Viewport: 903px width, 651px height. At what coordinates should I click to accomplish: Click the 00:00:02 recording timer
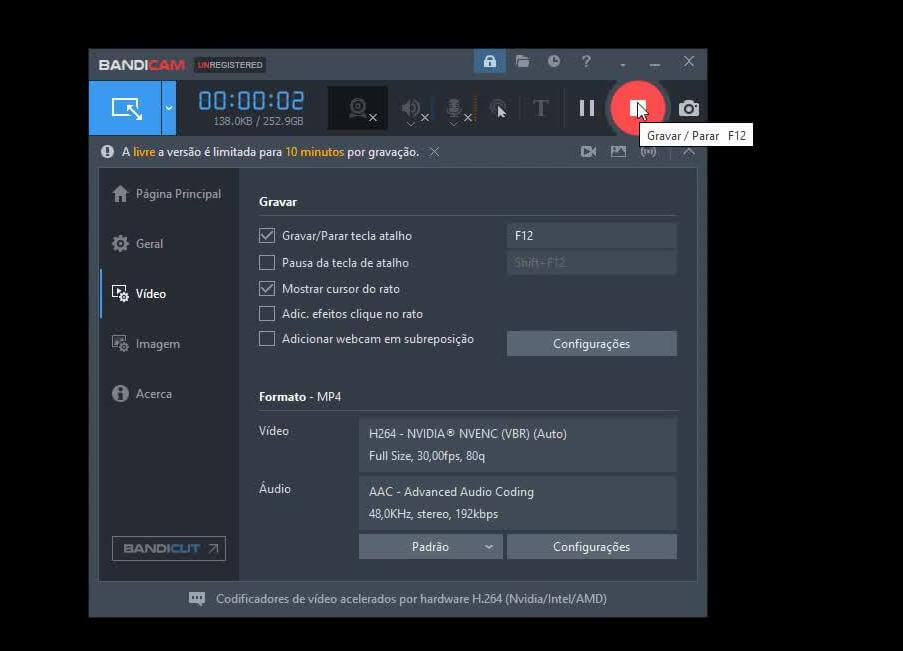(x=251, y=101)
